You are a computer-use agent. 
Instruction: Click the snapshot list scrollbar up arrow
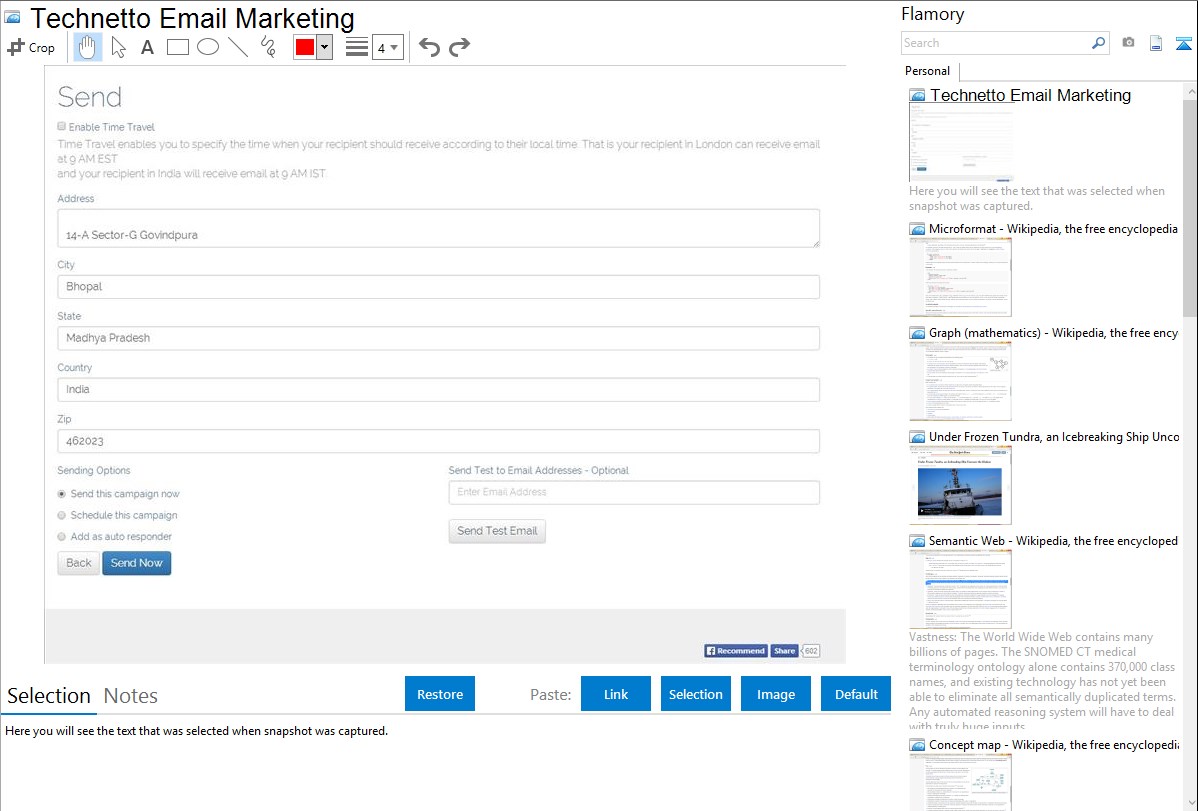pos(1190,91)
